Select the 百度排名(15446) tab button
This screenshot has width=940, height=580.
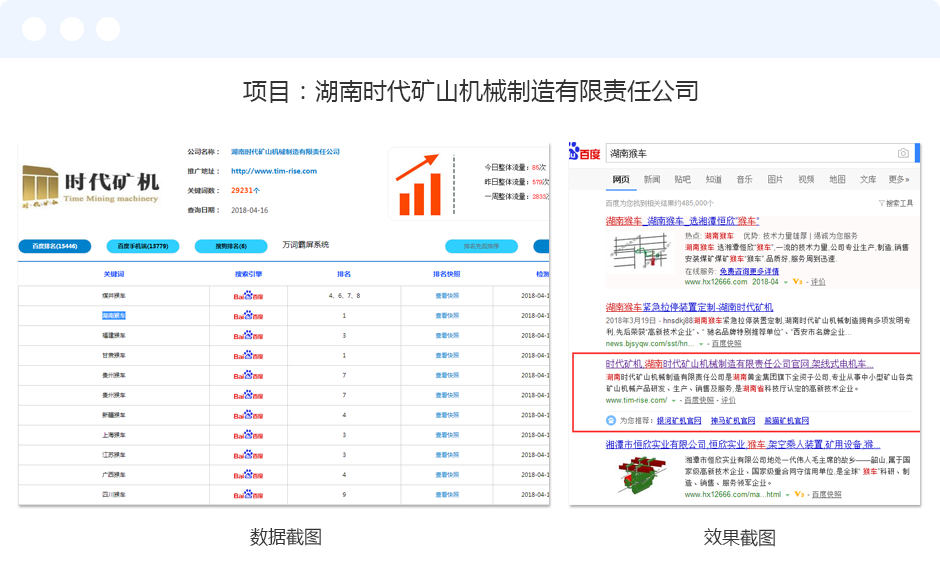tap(55, 246)
